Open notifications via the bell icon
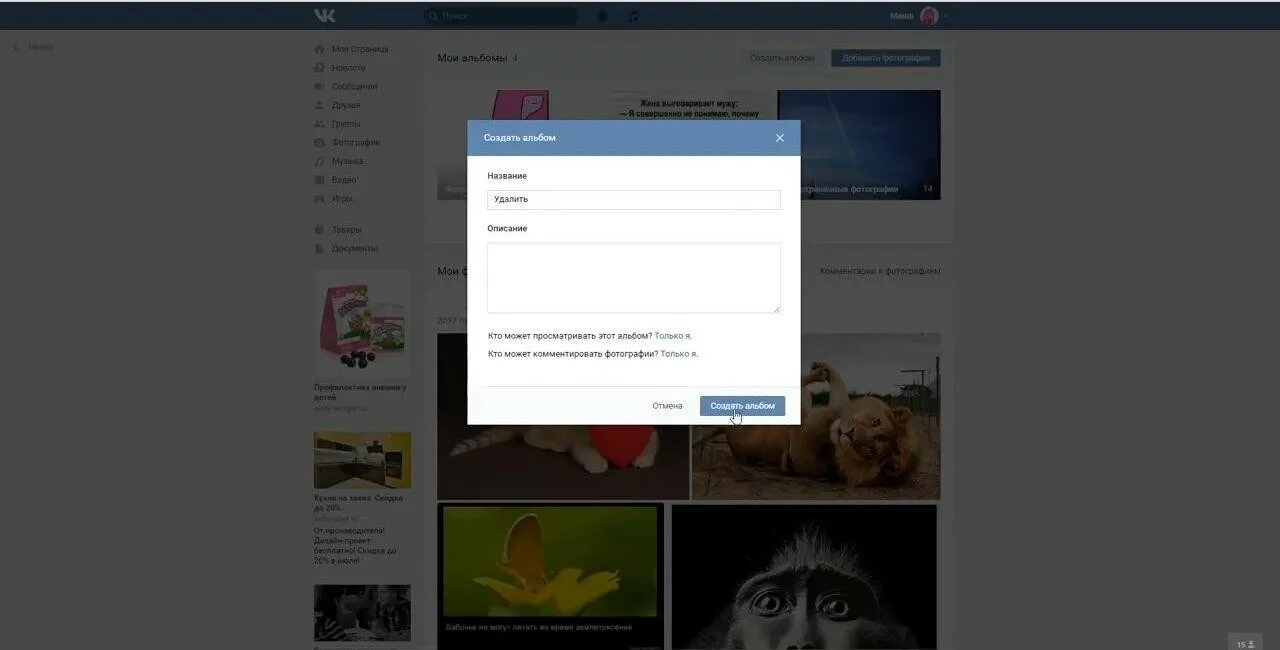Screen dimensions: 1280x650 tap(603, 16)
